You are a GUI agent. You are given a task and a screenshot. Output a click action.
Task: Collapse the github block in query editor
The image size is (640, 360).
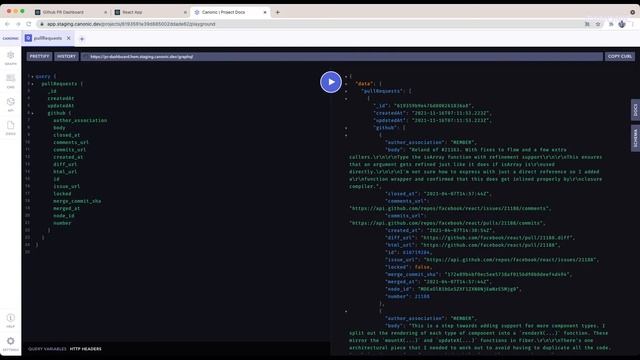(x=33, y=113)
